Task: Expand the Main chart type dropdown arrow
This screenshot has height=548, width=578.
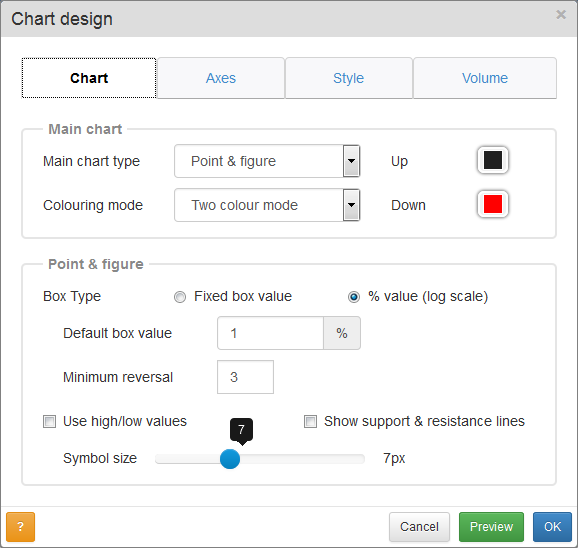Action: [x=351, y=161]
